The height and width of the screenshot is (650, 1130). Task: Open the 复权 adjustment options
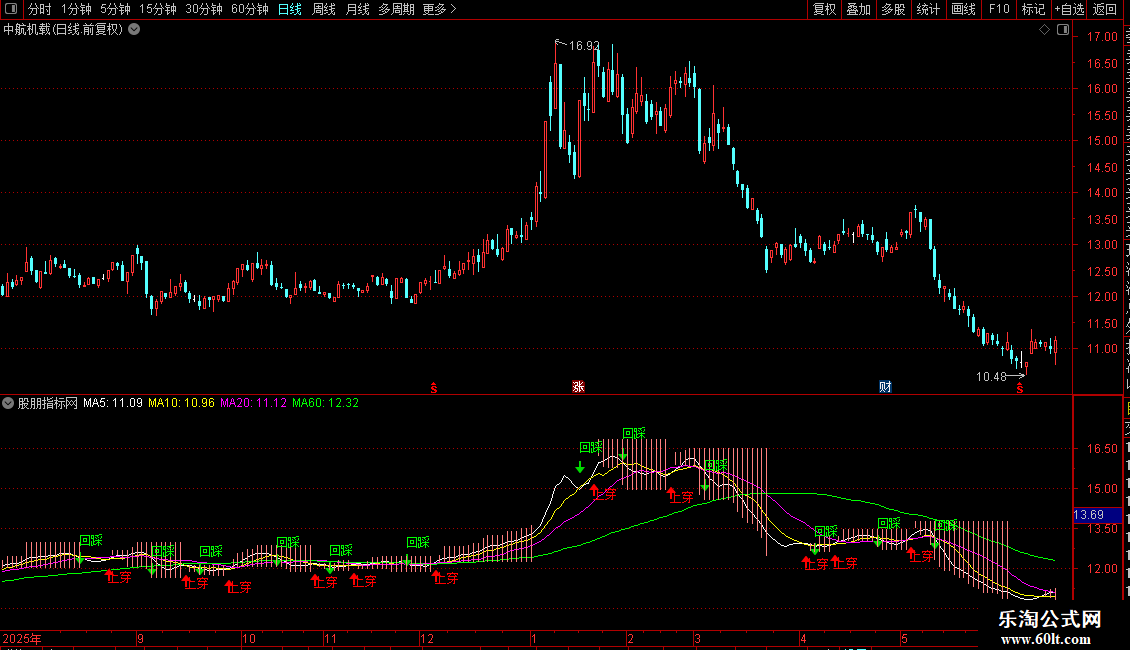pyautogui.click(x=824, y=9)
